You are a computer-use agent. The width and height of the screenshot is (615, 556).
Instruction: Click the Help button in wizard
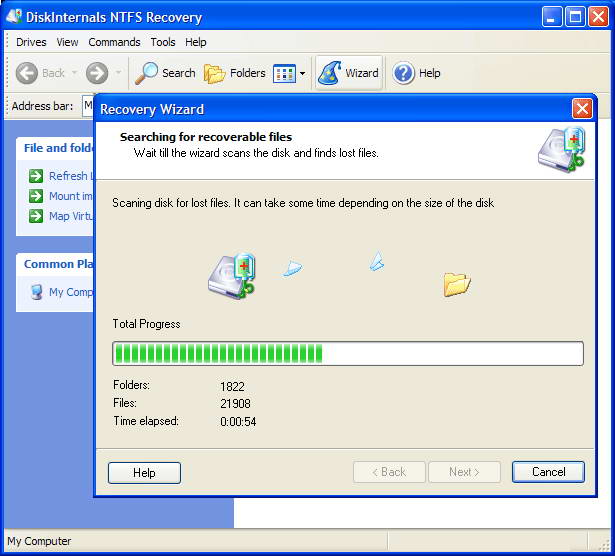click(x=144, y=472)
